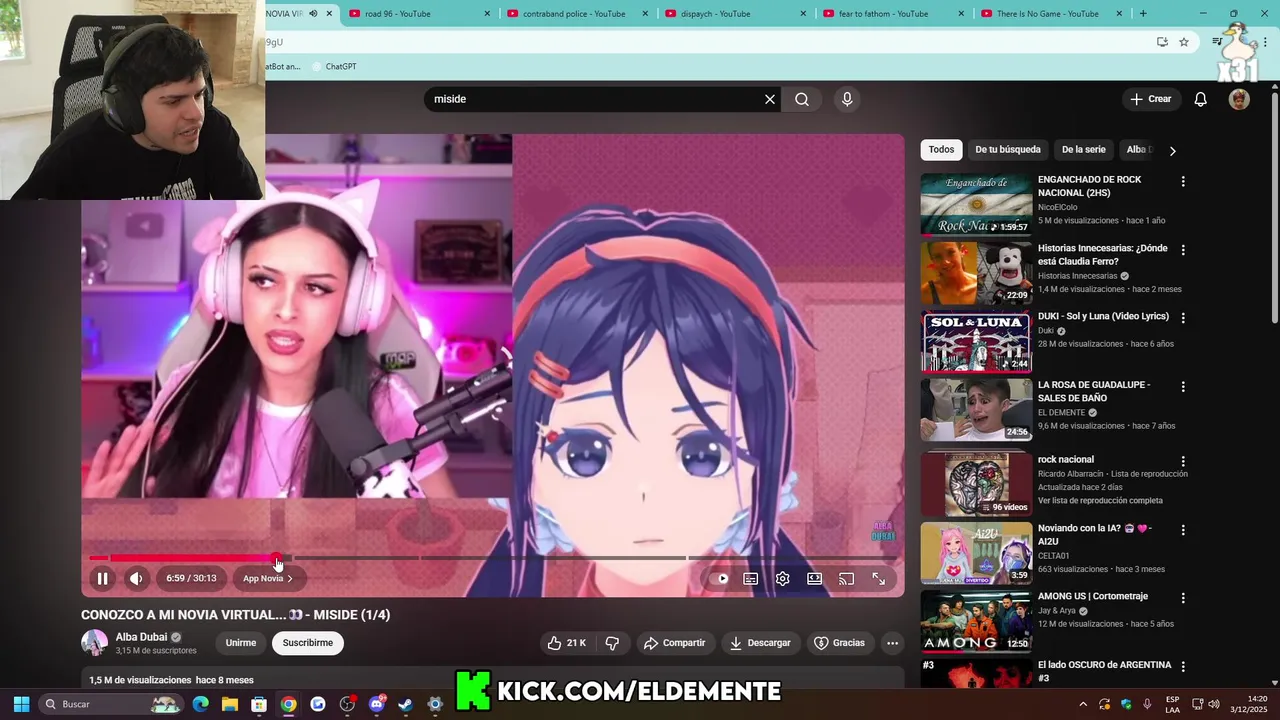The width and height of the screenshot is (1280, 720).
Task: Select the 'De la serie' chip
Action: point(1083,150)
